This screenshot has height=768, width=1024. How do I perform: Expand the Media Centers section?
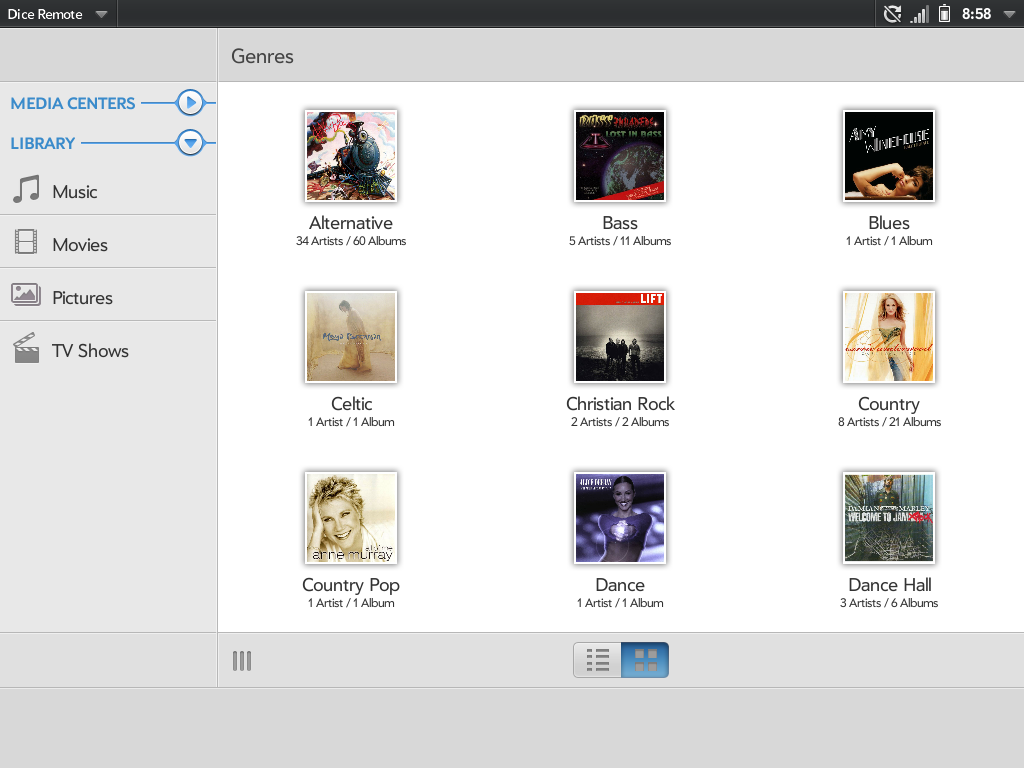click(x=190, y=103)
